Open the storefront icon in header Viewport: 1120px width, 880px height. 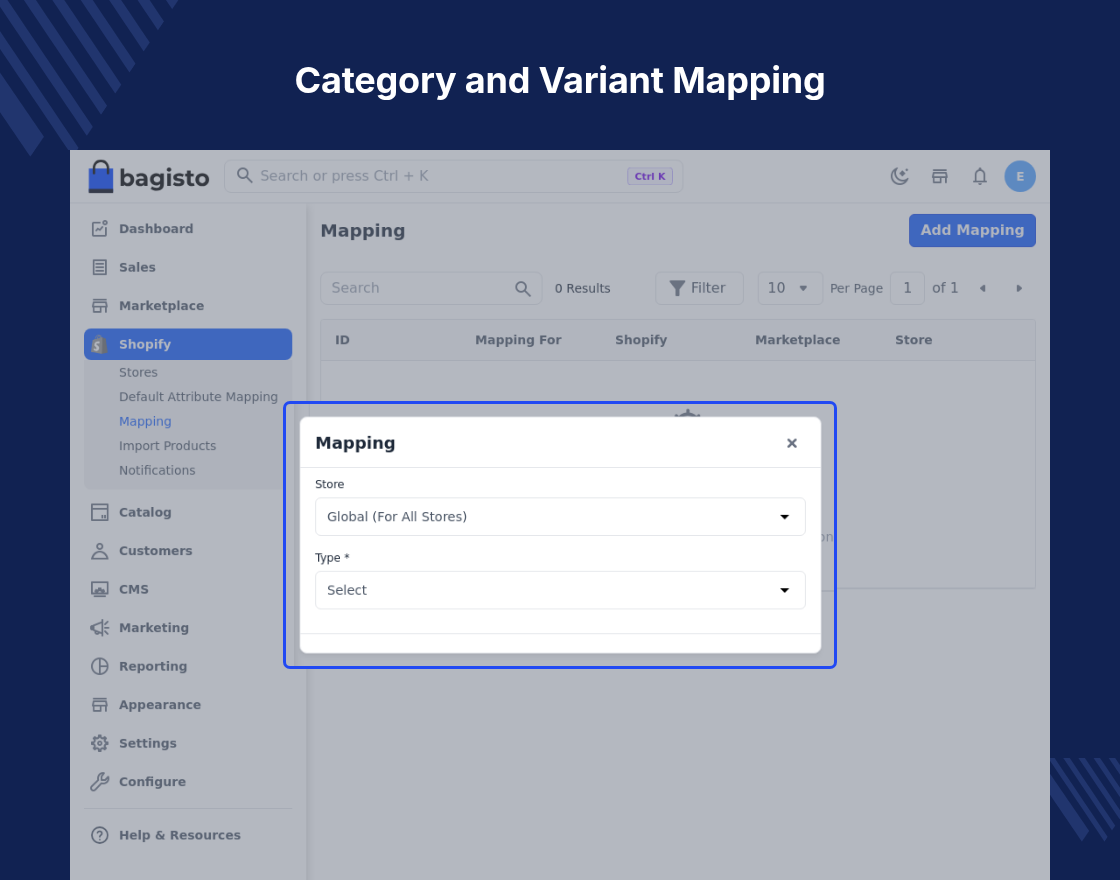[939, 176]
